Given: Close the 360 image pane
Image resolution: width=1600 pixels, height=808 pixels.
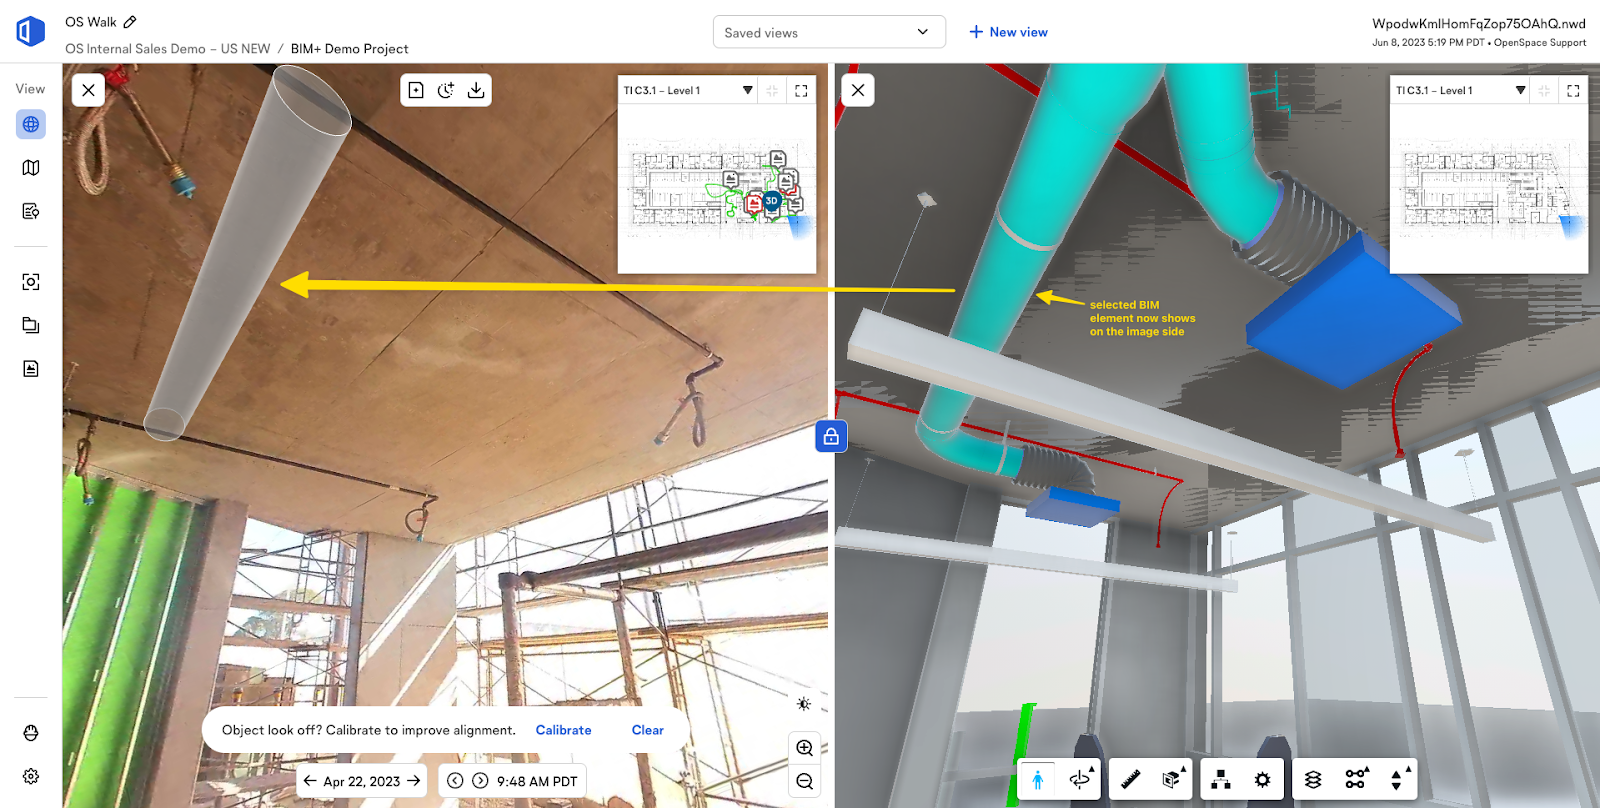Looking at the screenshot, I should pos(89,90).
